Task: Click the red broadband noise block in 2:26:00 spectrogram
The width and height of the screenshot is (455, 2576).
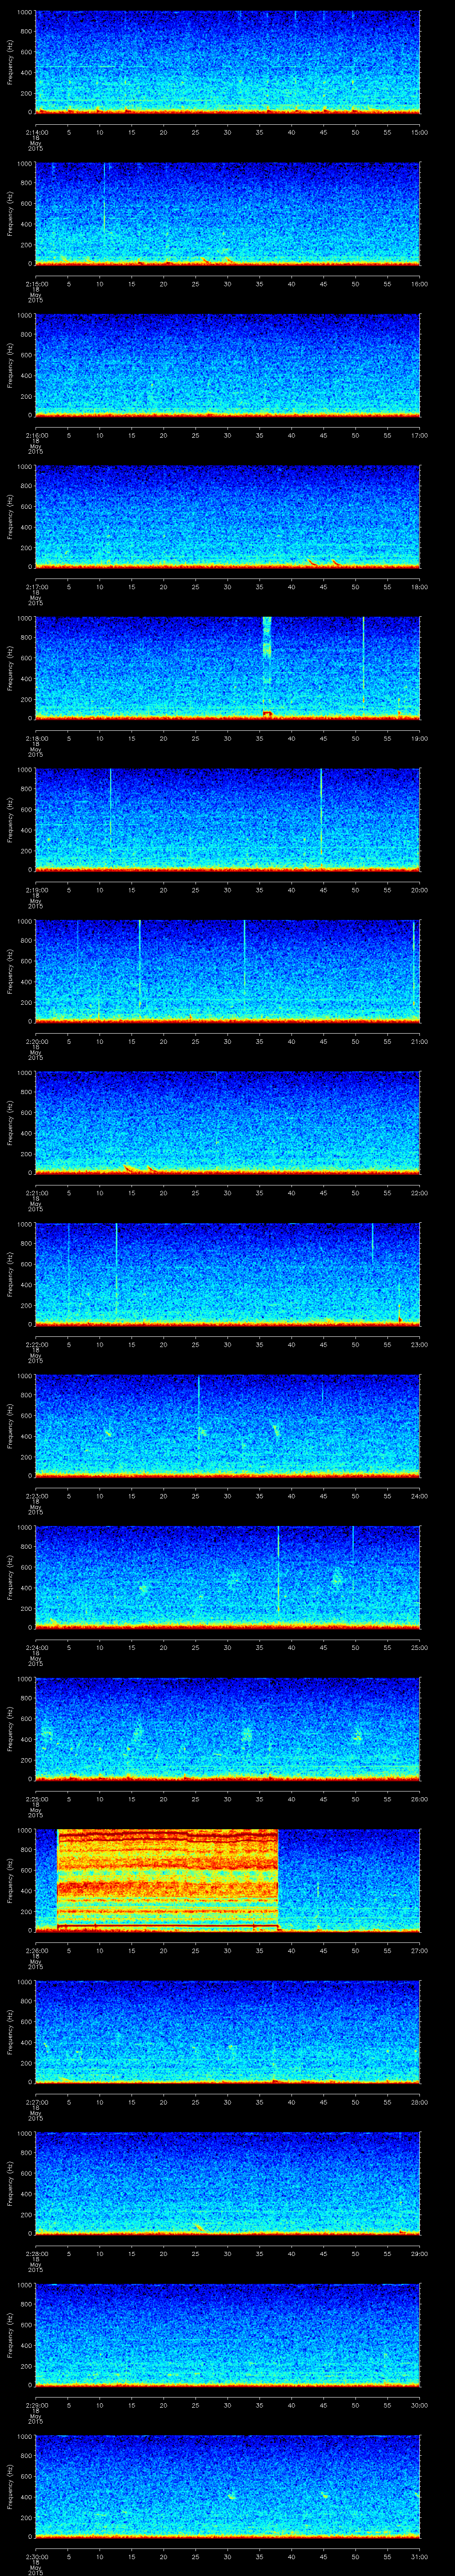Action: click(167, 1879)
